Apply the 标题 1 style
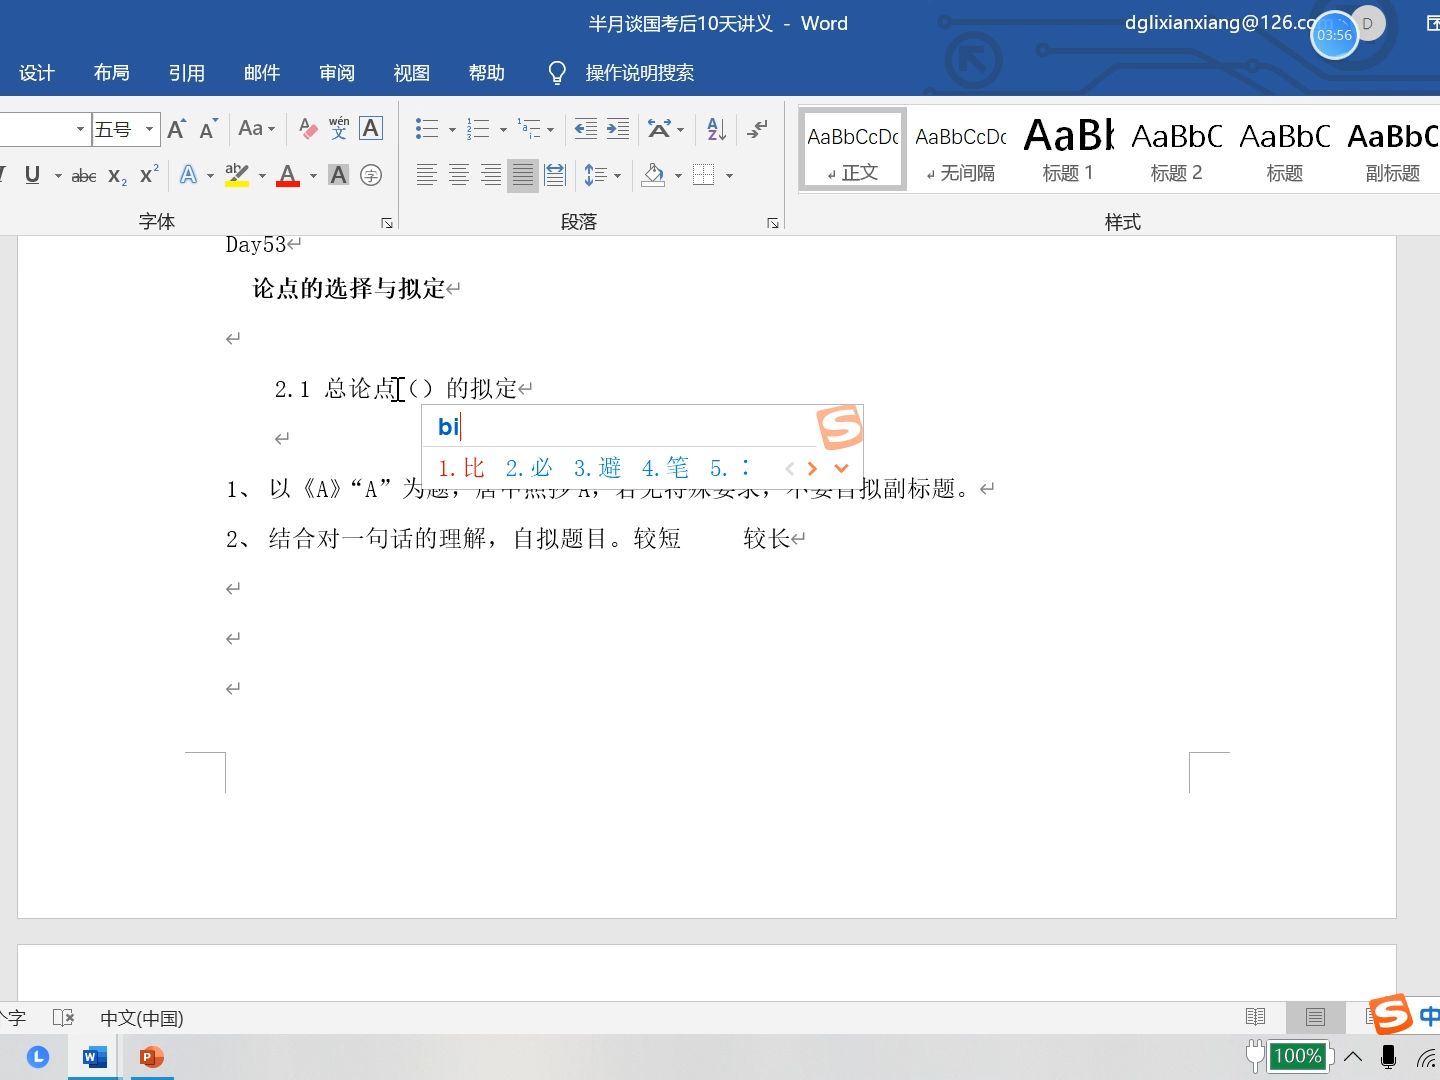Image resolution: width=1440 pixels, height=1080 pixels. point(1068,149)
